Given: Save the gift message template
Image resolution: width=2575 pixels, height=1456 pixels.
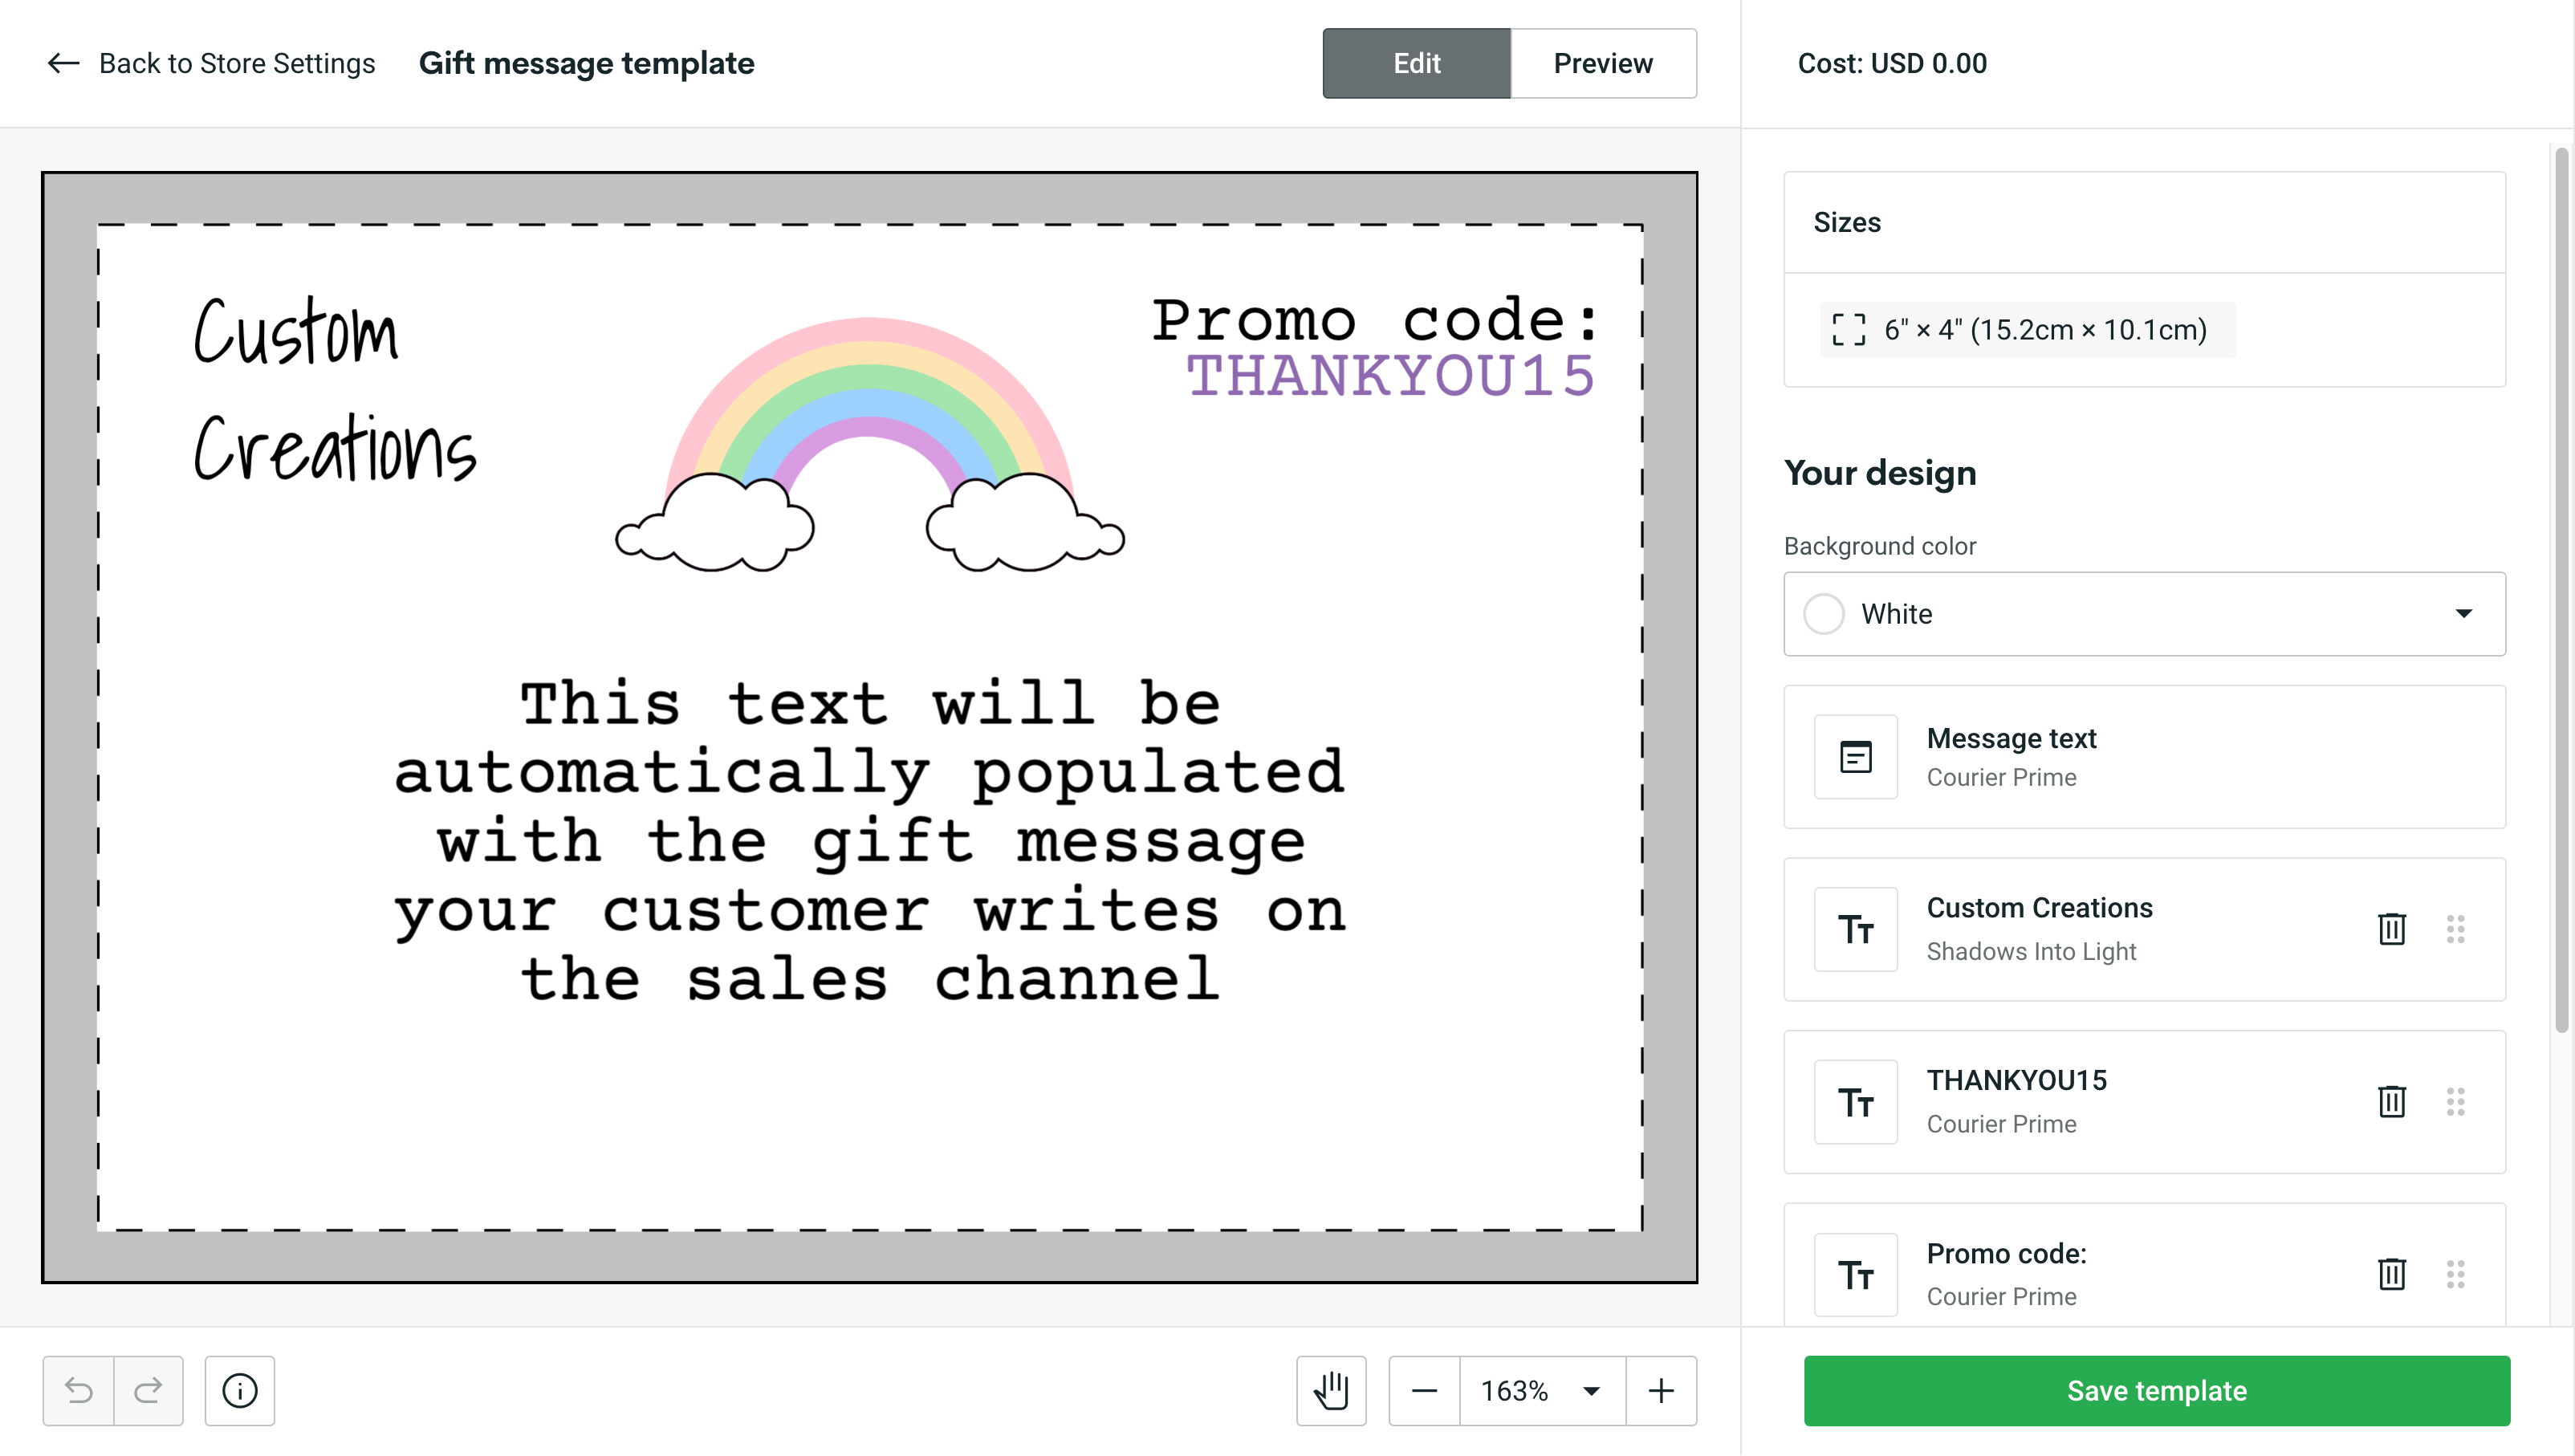Looking at the screenshot, I should [x=2155, y=1390].
